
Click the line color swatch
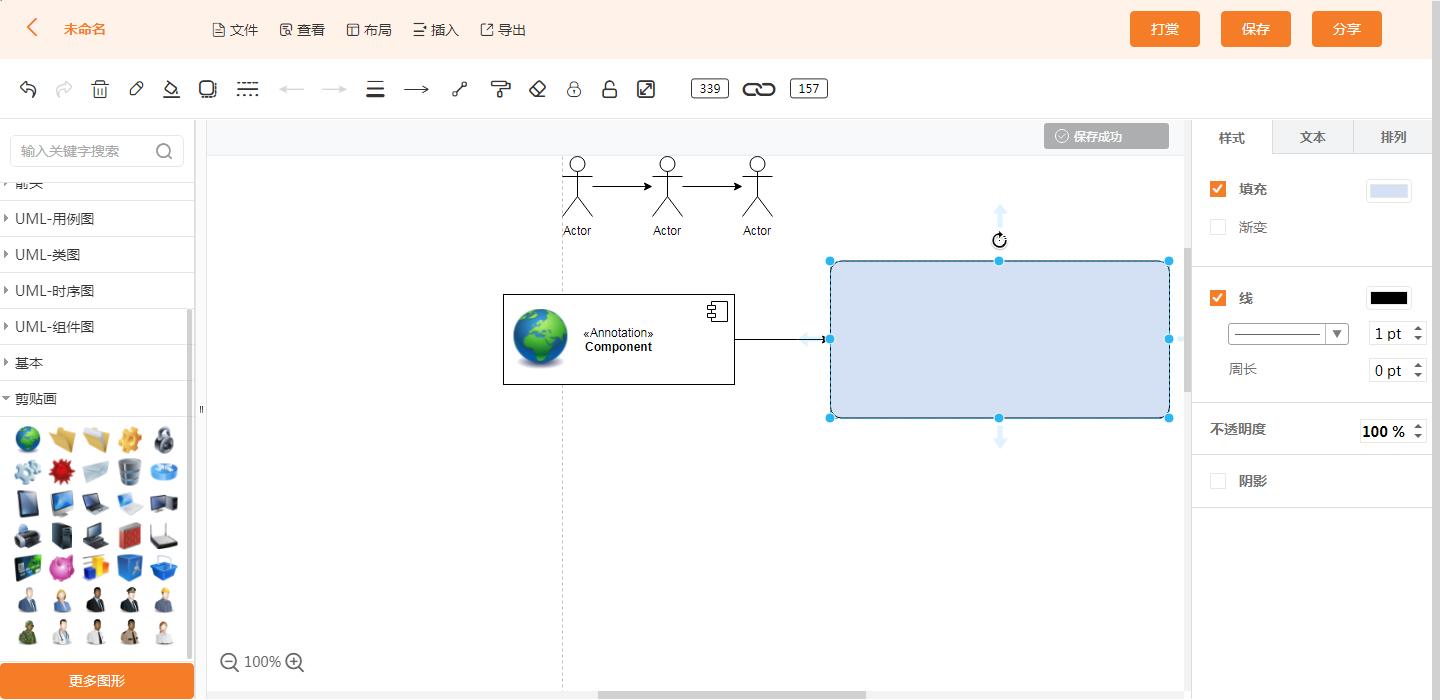(x=1388, y=297)
